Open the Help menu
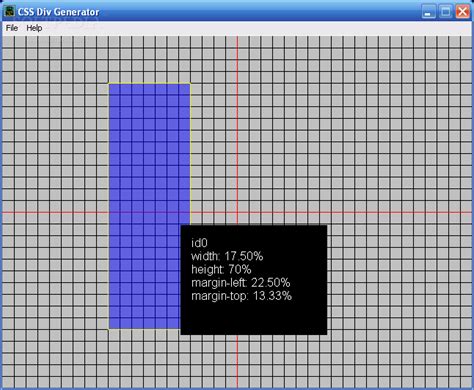Screen dimensions: 474x390 pyautogui.click(x=34, y=28)
